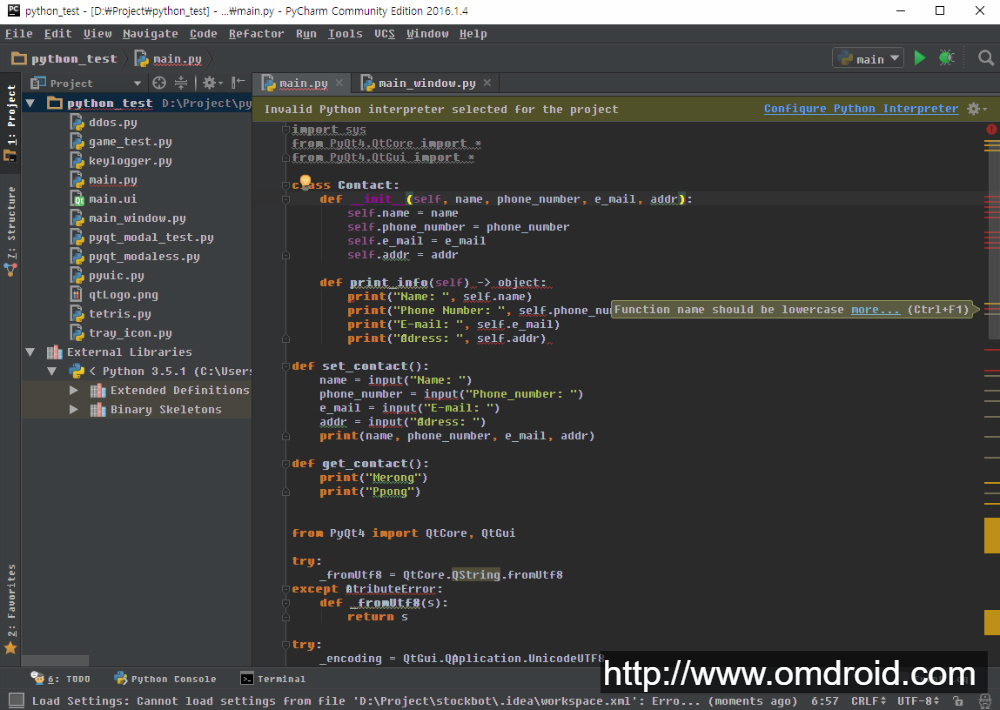The image size is (1000, 710).
Task: Hide the Project tool window icon
Action: 238,83
